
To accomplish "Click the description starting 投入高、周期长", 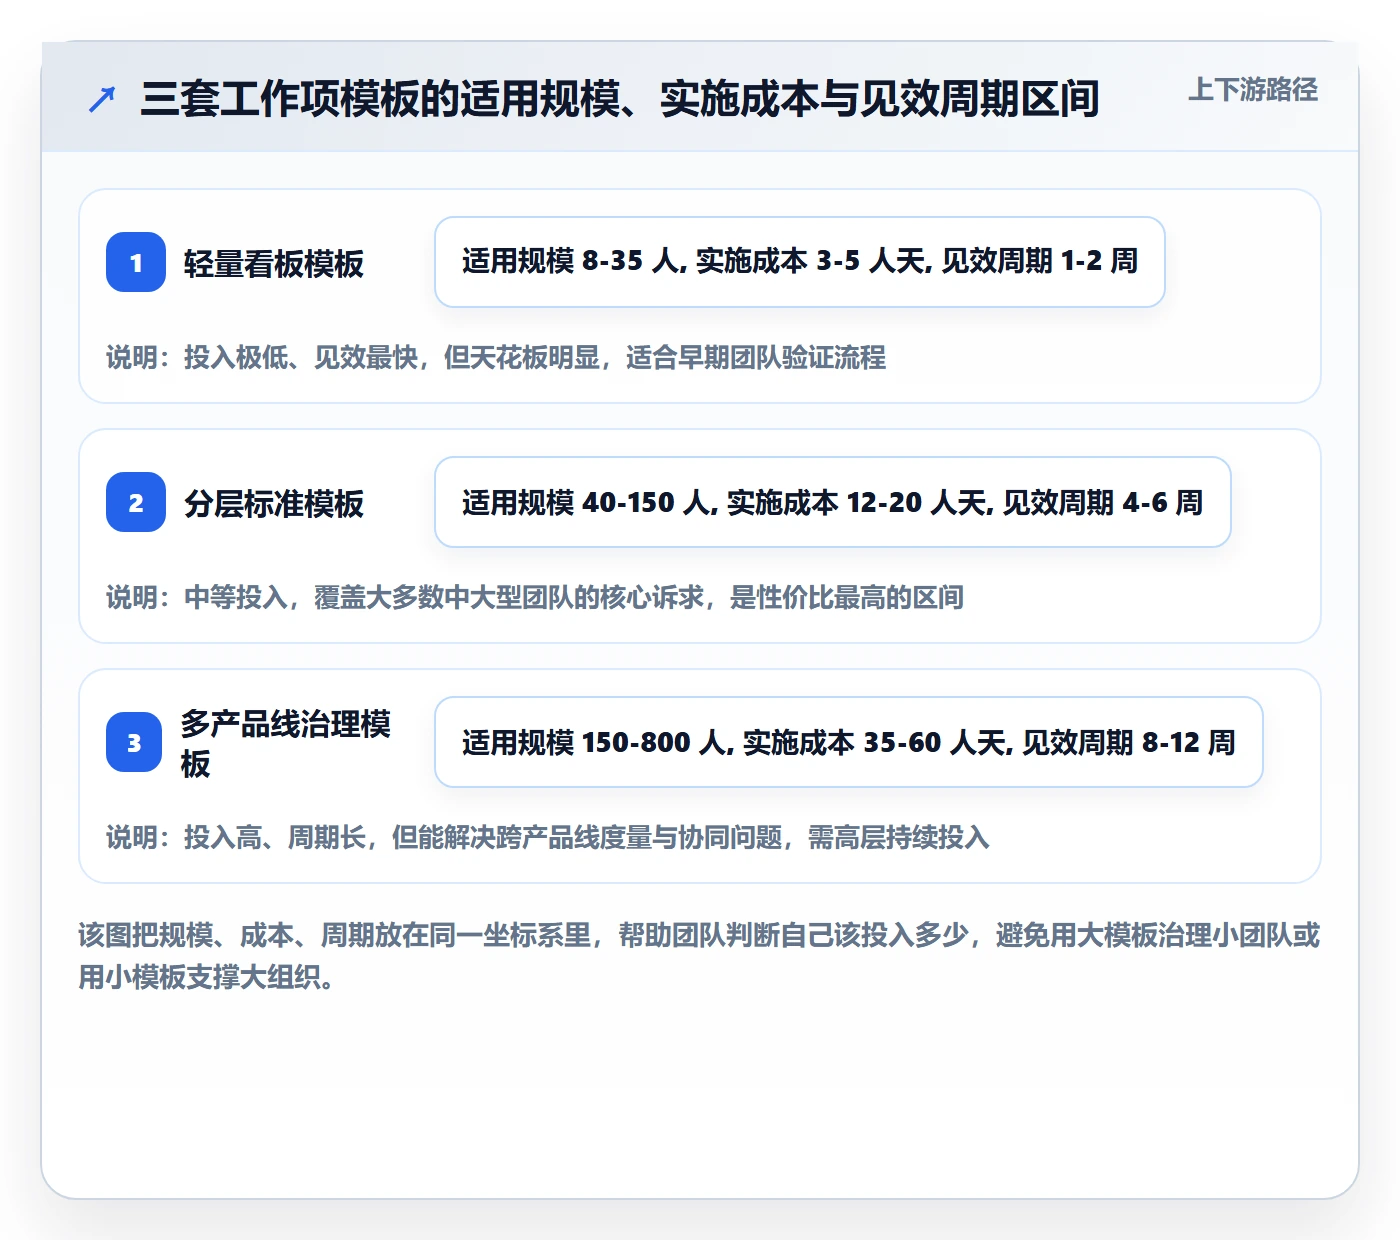I will tap(548, 837).
